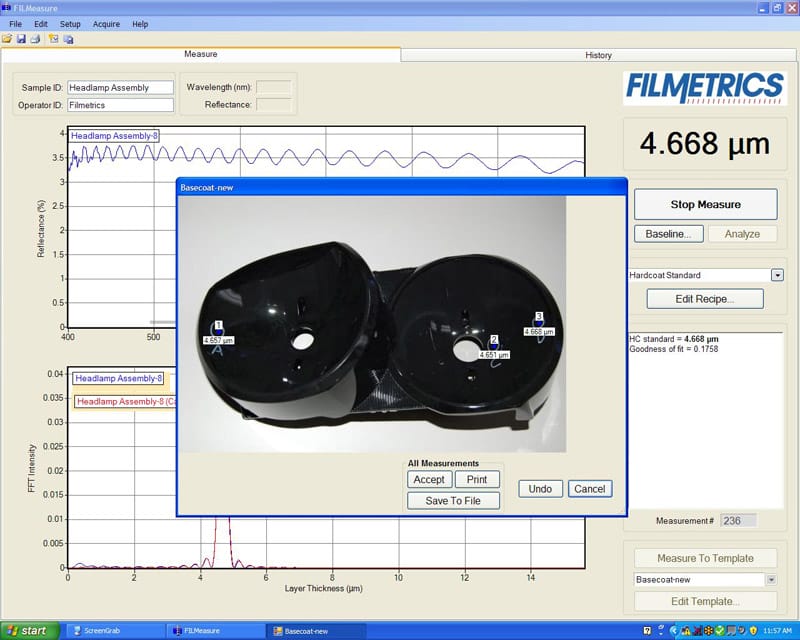Click the printer toolbar icon
This screenshot has width=800, height=640.
coord(35,39)
